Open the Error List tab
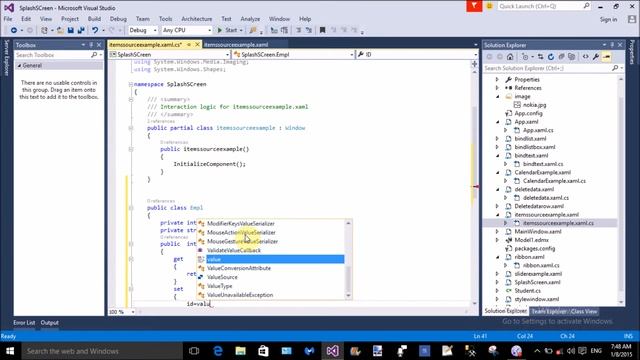640x360 pixels. 24,322
